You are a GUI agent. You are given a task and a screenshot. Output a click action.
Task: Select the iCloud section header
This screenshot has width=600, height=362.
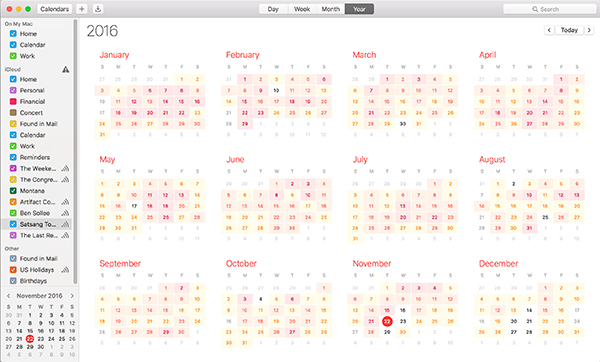pos(13,69)
